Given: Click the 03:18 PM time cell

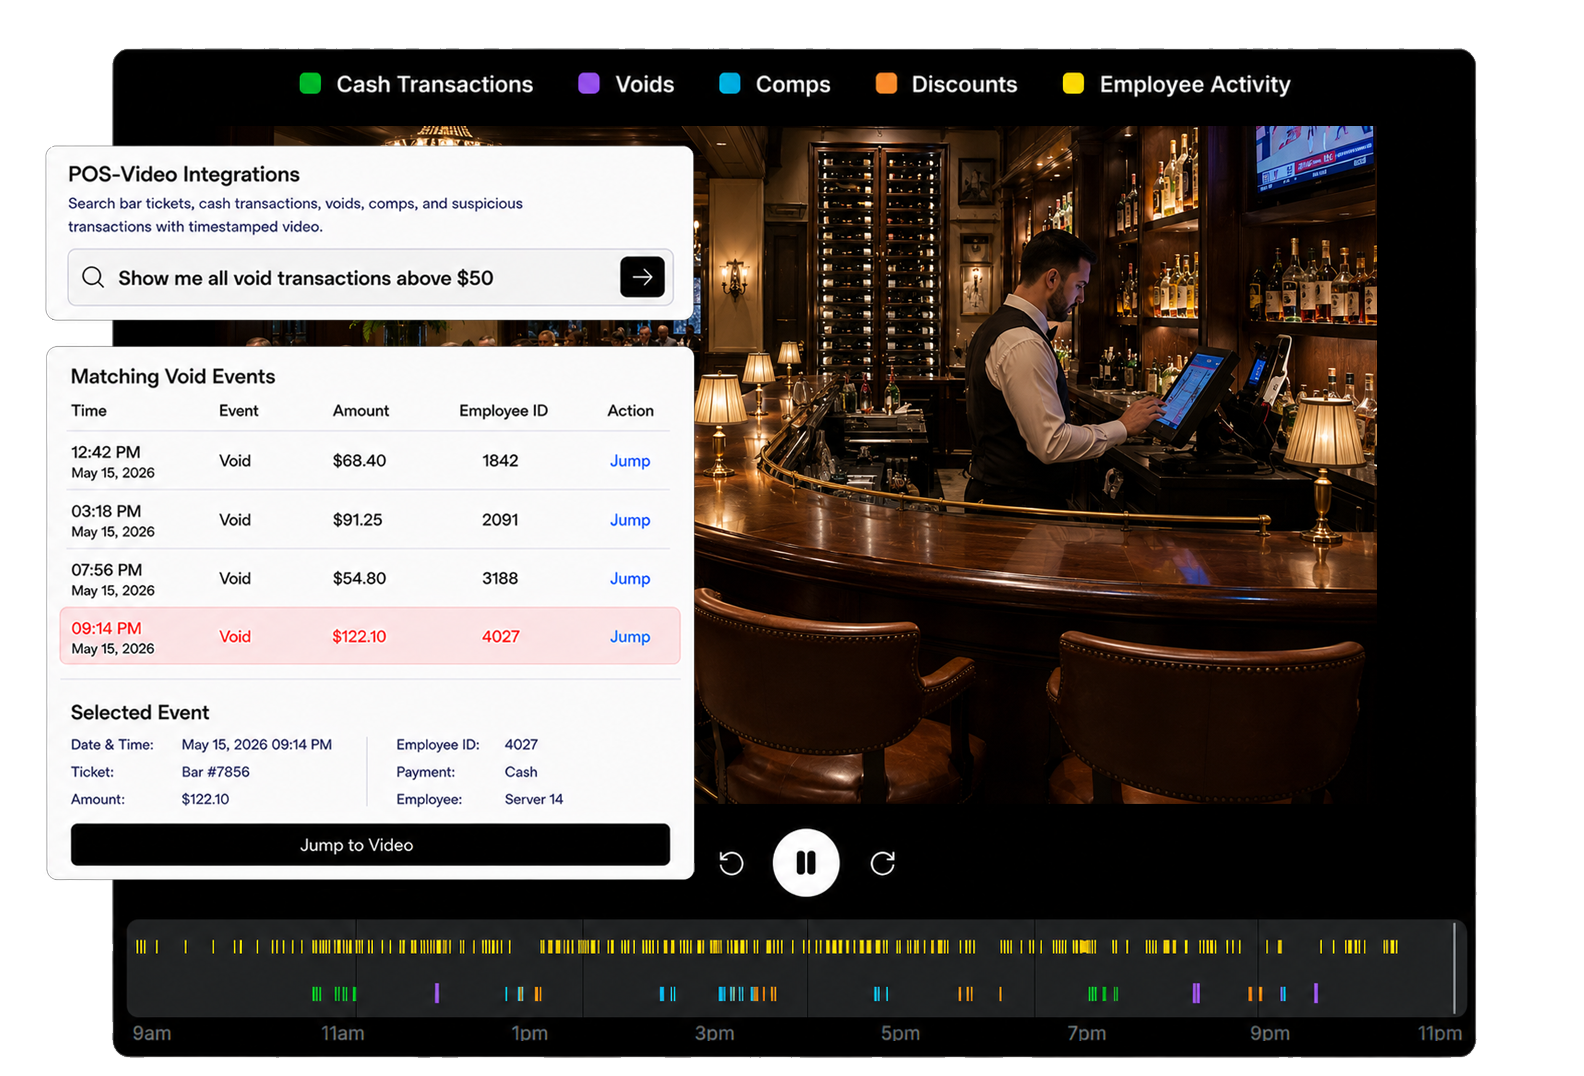Looking at the screenshot, I should [x=113, y=521].
